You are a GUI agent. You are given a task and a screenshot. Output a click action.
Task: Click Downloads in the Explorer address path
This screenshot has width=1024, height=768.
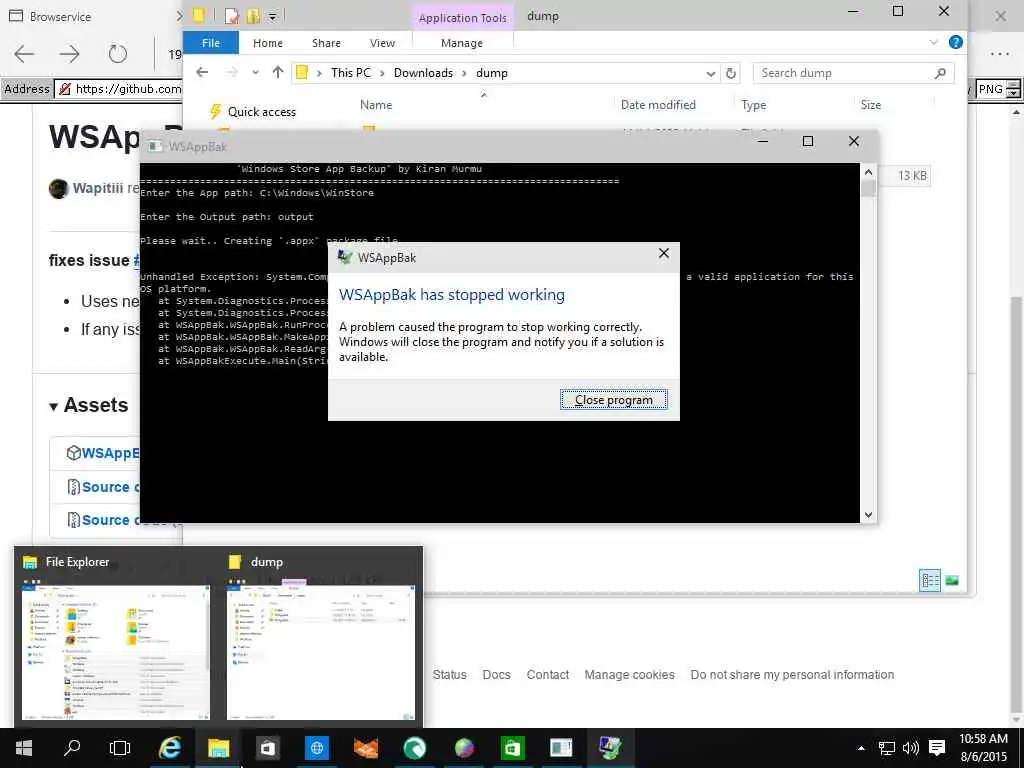pyautogui.click(x=423, y=72)
